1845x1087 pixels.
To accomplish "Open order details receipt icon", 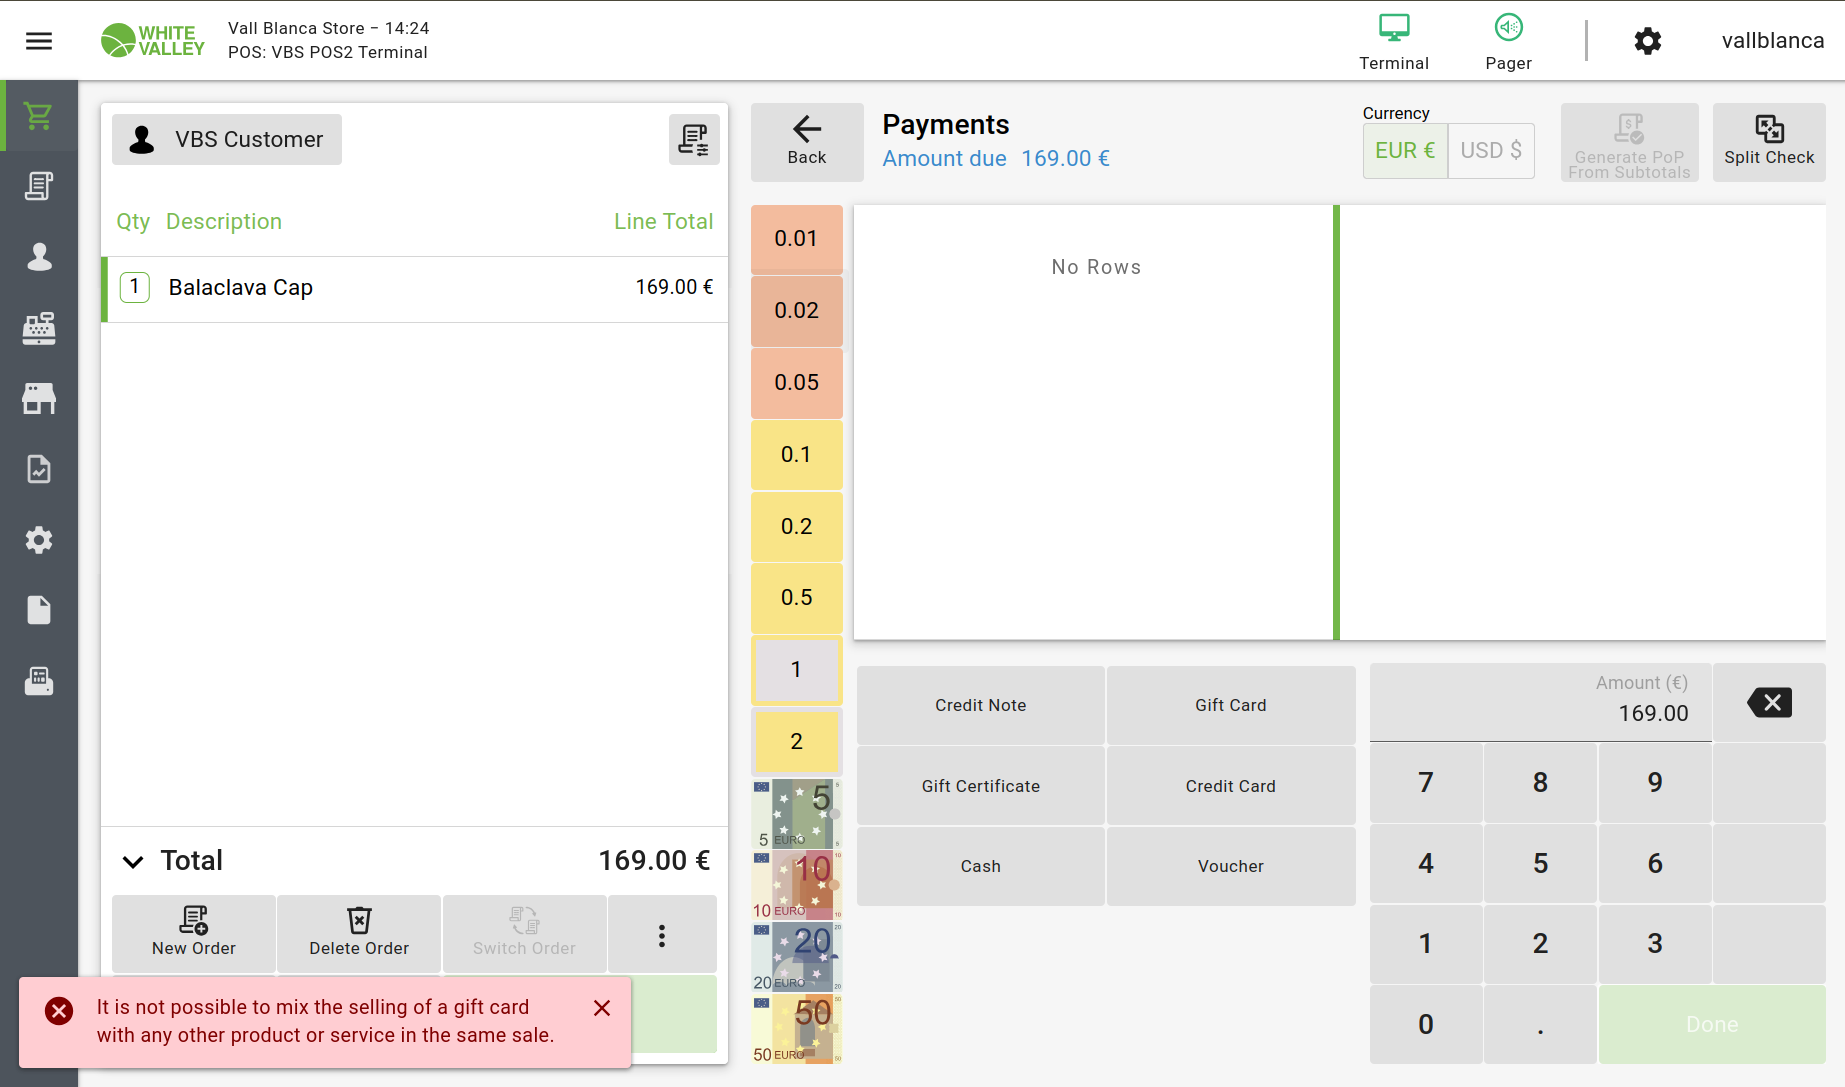I will [x=694, y=139].
